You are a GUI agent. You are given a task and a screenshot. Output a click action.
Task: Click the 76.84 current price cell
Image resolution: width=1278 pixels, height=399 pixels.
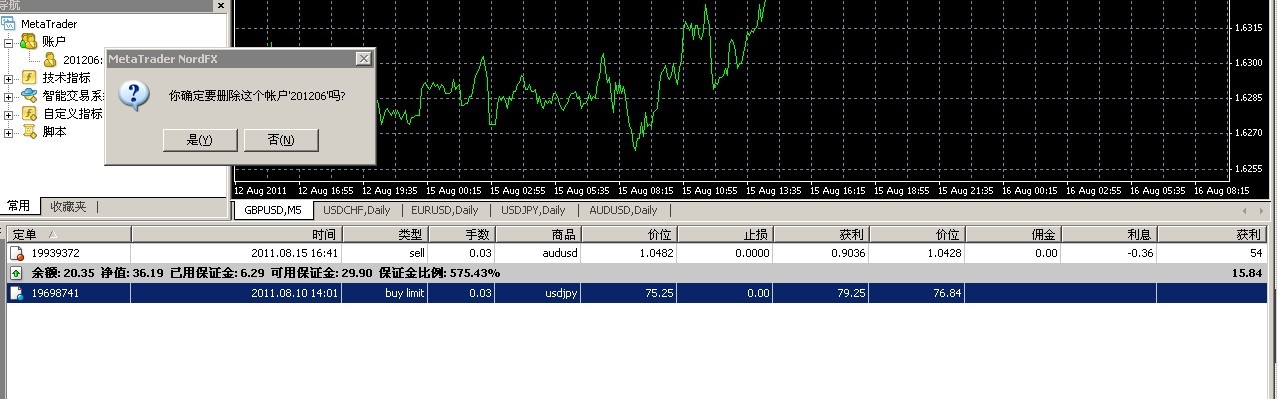[x=917, y=293]
